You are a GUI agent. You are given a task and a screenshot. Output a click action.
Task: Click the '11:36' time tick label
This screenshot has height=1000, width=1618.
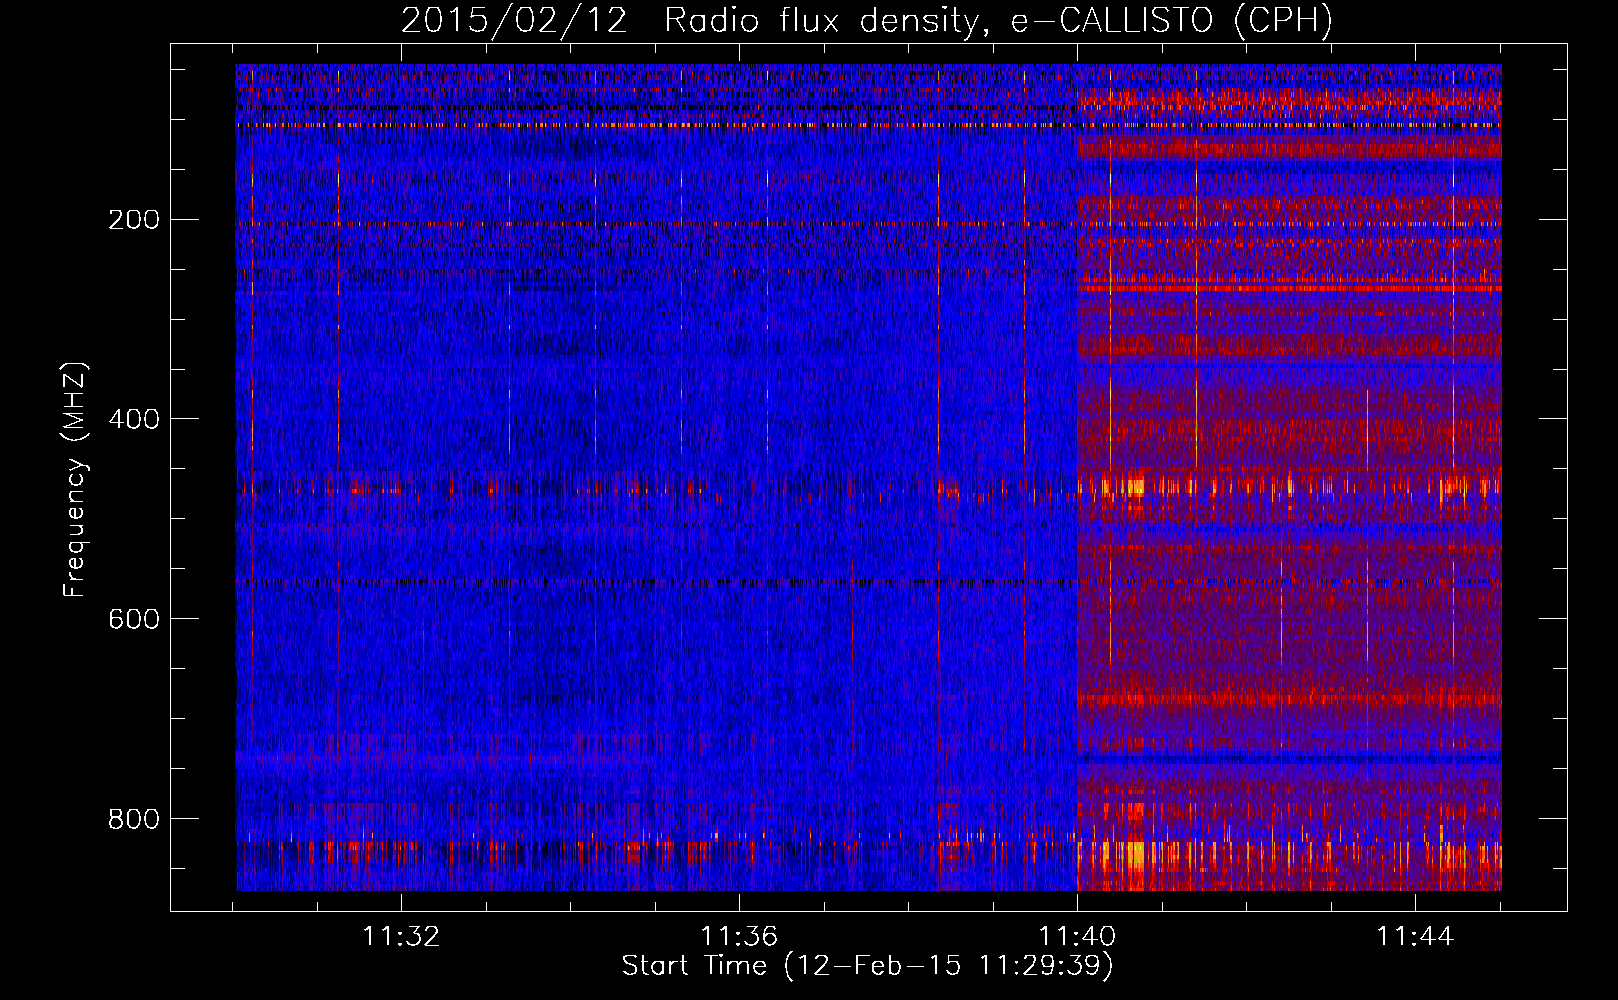(x=739, y=937)
